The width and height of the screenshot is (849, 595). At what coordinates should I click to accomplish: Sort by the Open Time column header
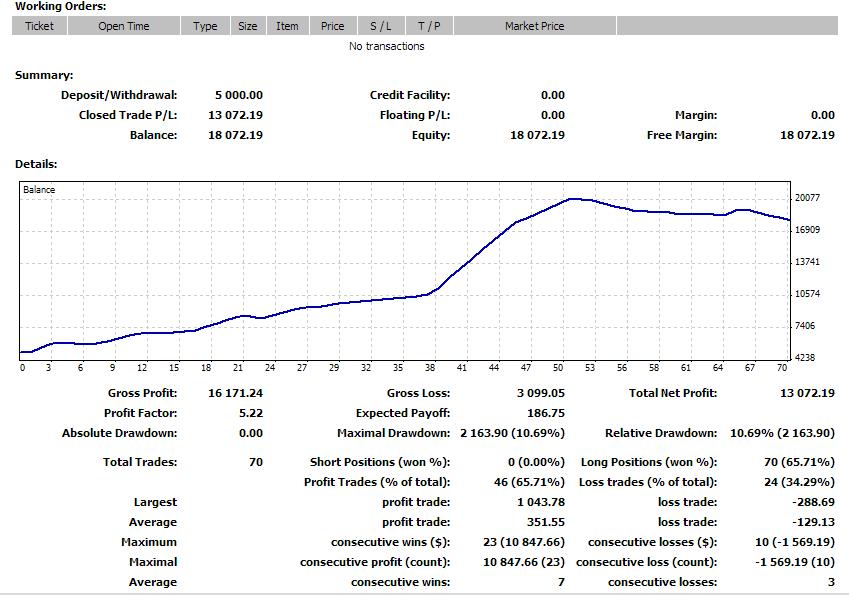(124, 26)
